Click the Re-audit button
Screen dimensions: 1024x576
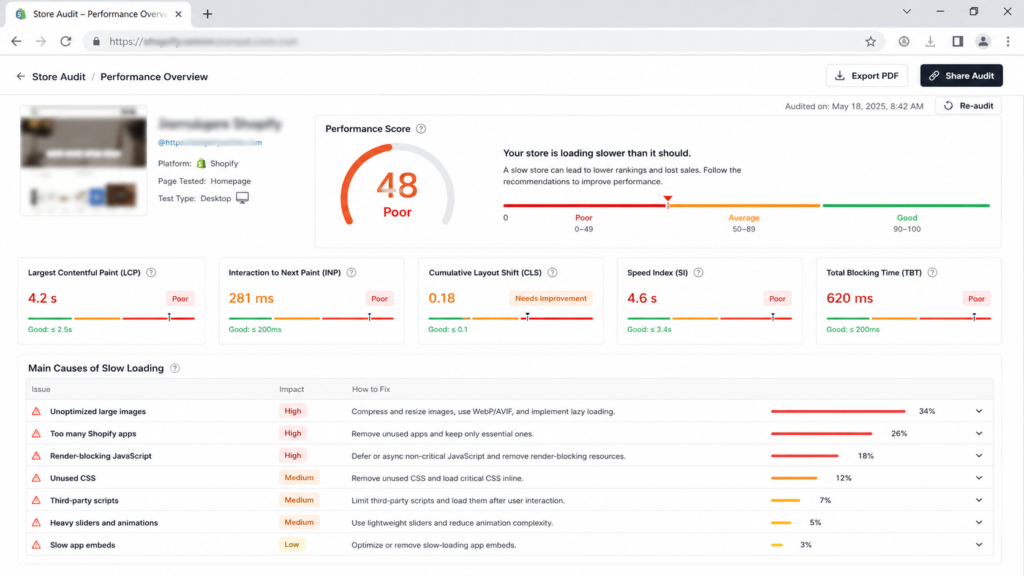pos(968,106)
